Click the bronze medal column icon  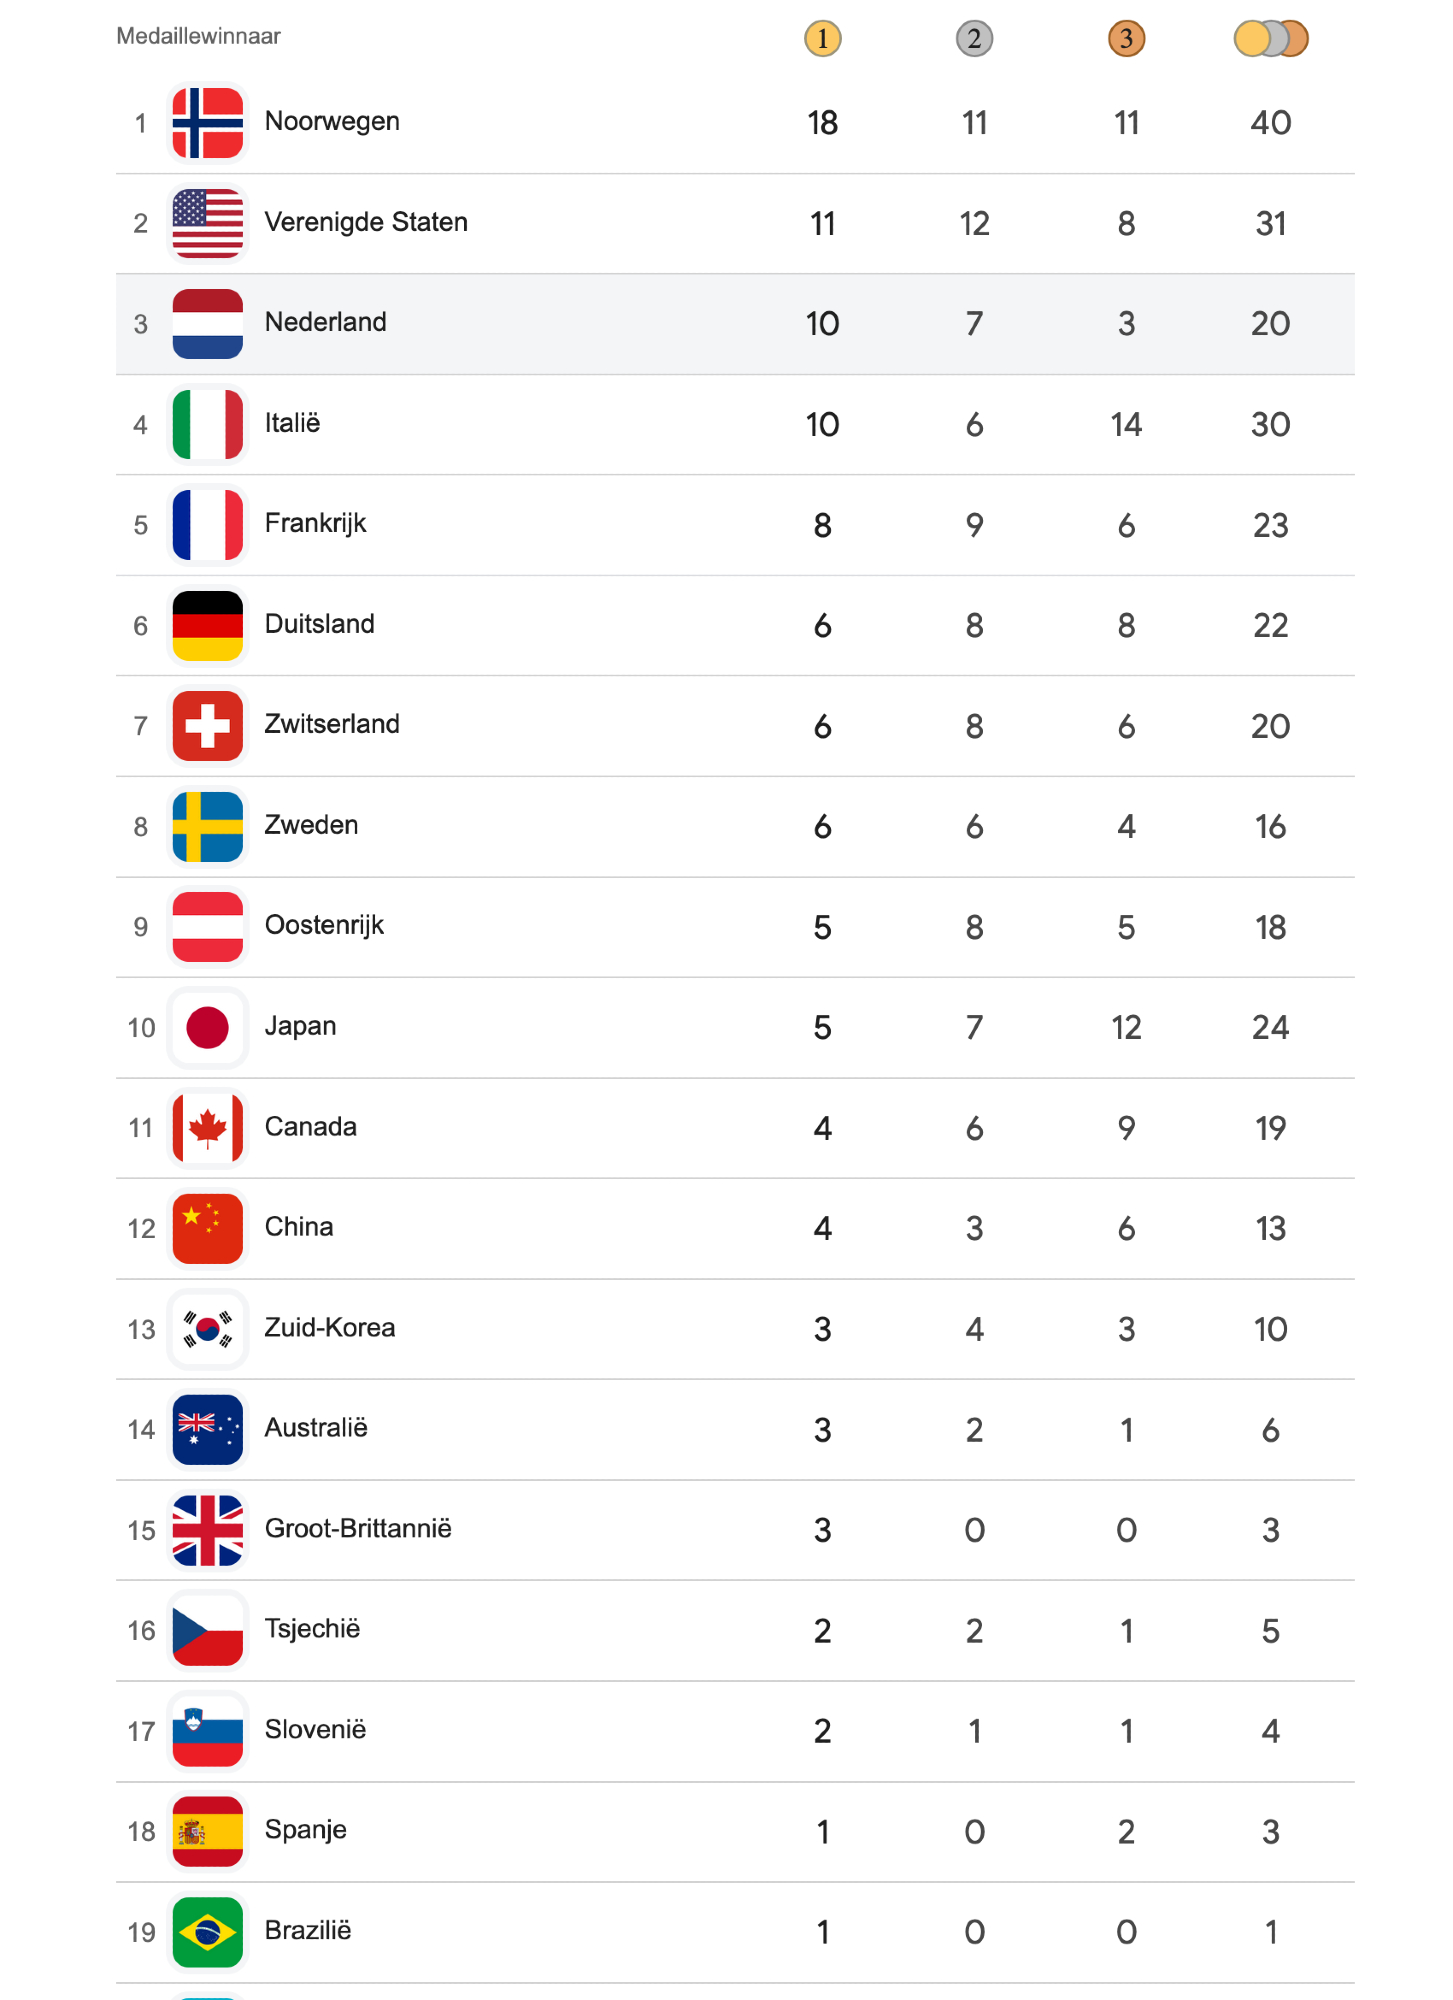pos(1126,39)
